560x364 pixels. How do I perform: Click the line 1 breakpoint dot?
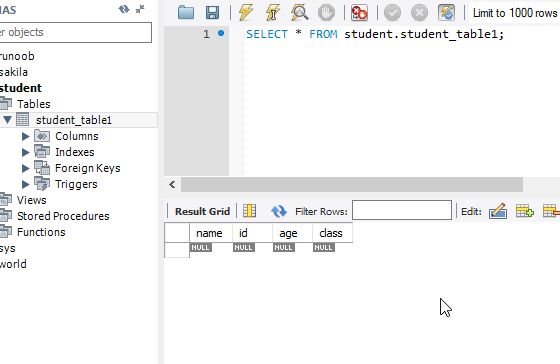221,33
